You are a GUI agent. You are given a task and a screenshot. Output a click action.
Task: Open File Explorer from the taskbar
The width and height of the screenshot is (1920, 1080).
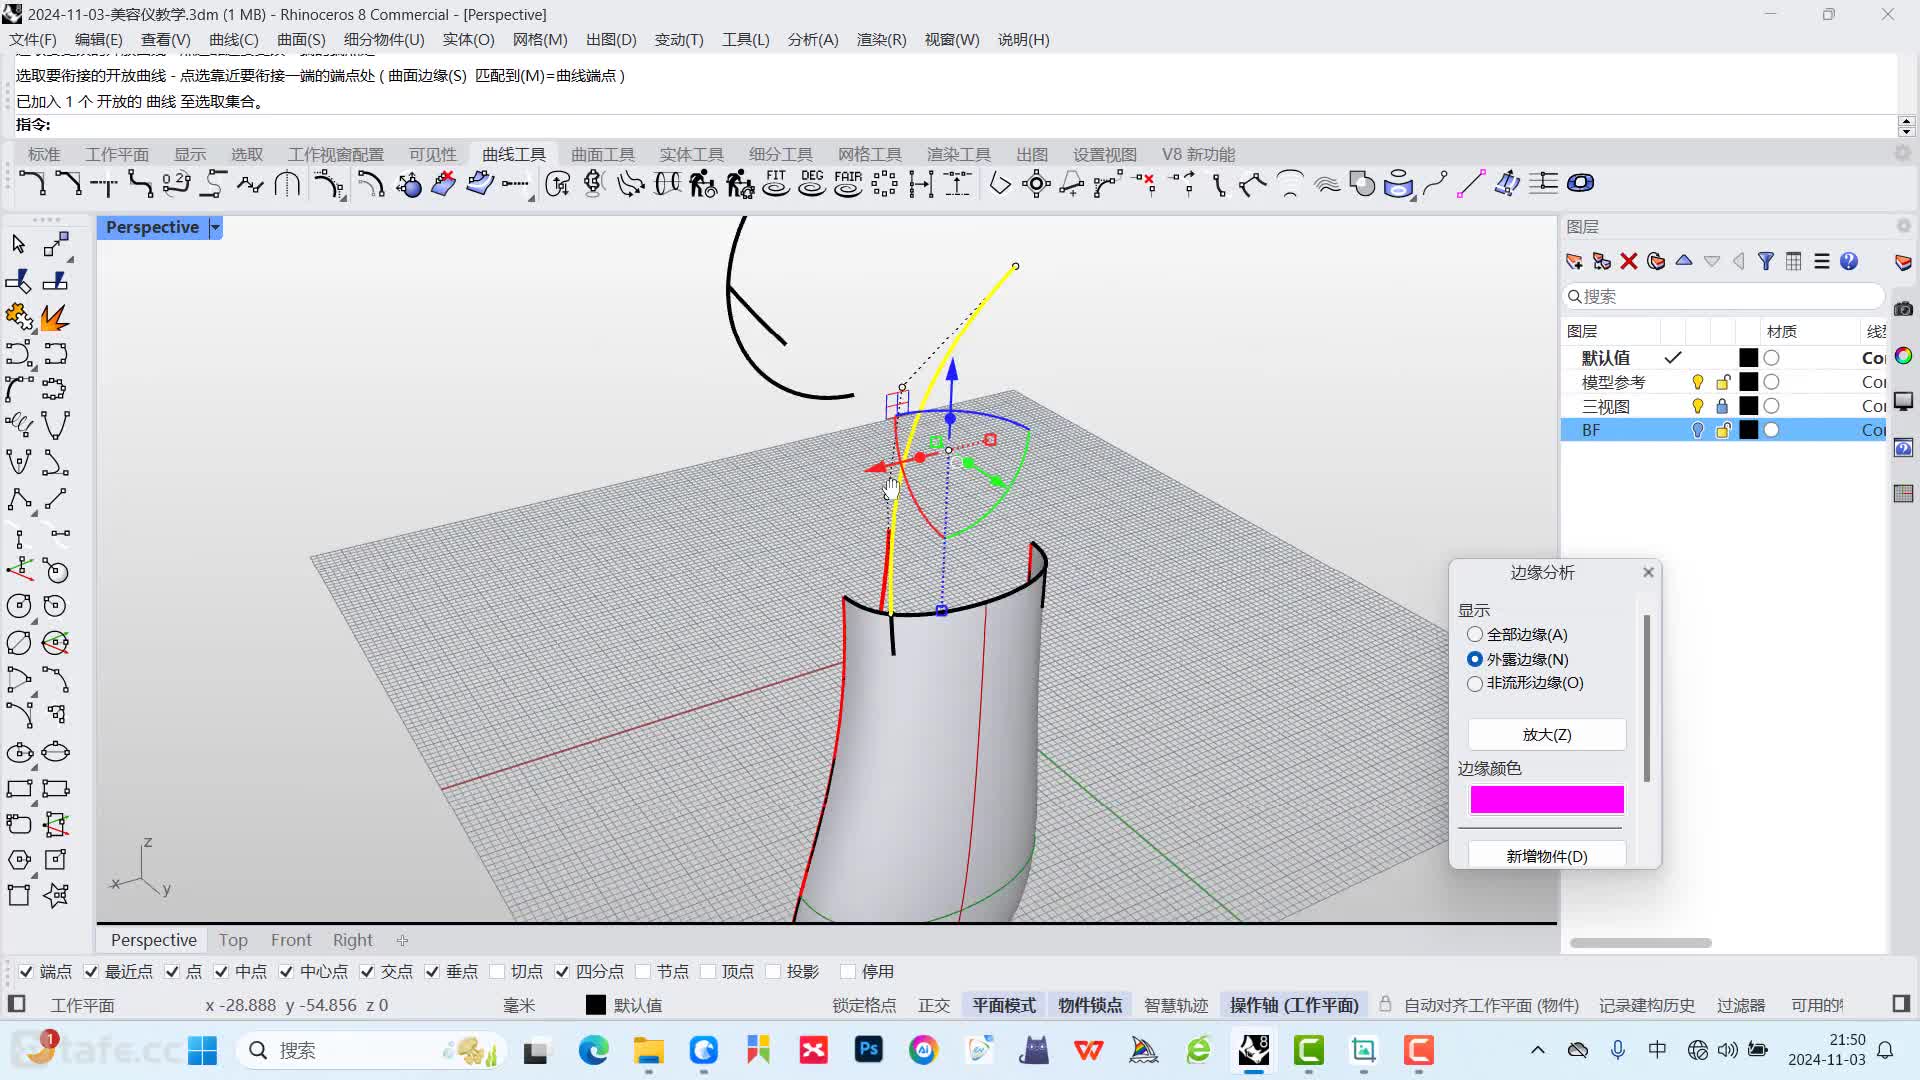coord(649,1050)
